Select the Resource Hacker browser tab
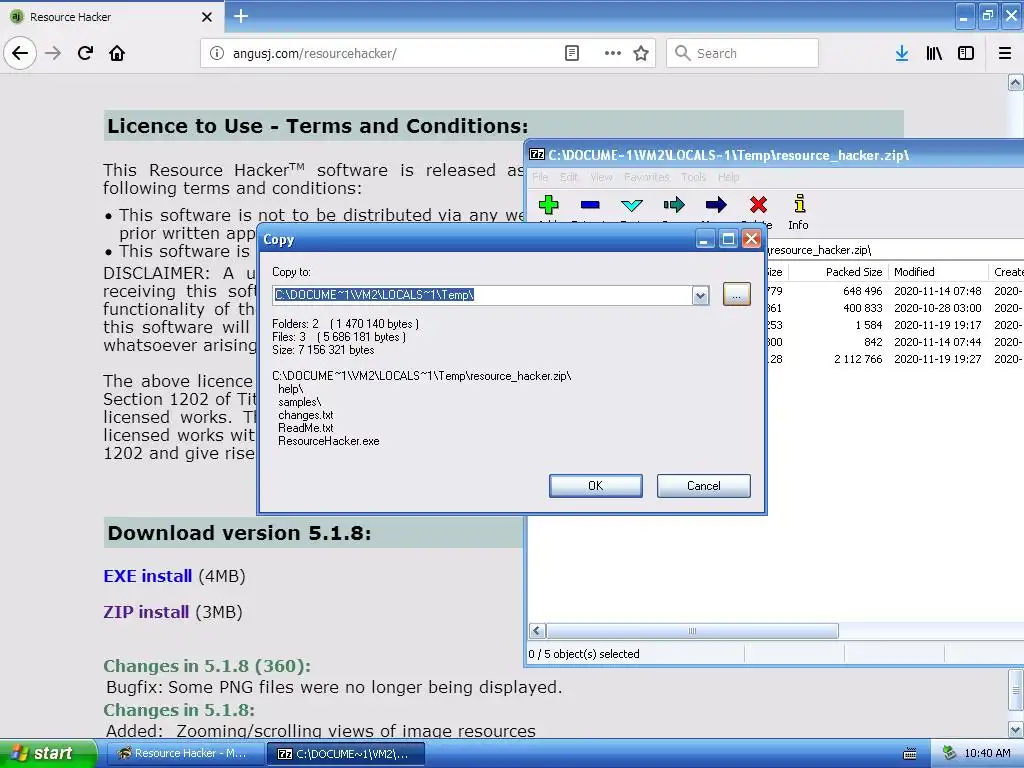Viewport: 1024px width, 768px height. [x=111, y=16]
